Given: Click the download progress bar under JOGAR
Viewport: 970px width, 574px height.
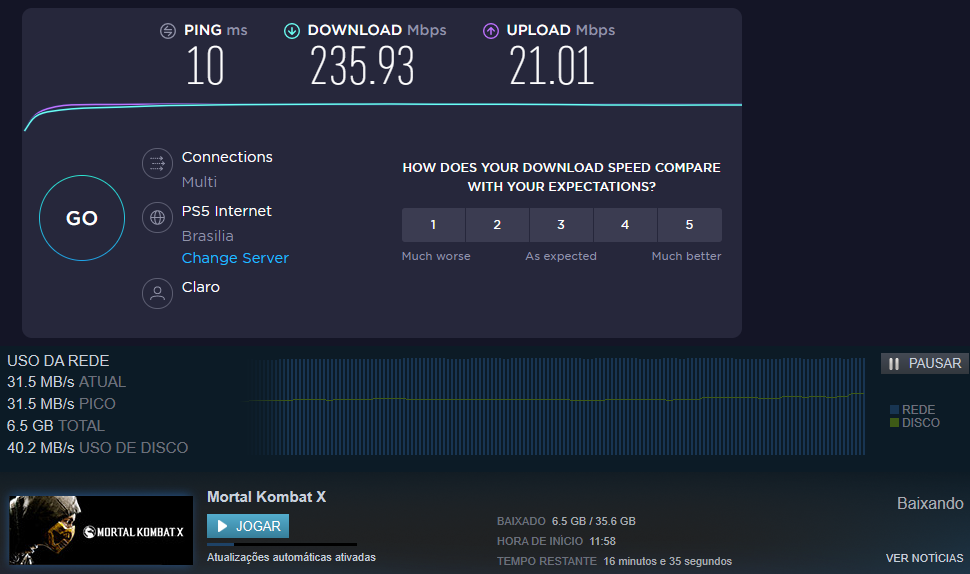Looking at the screenshot, I should point(282,544).
